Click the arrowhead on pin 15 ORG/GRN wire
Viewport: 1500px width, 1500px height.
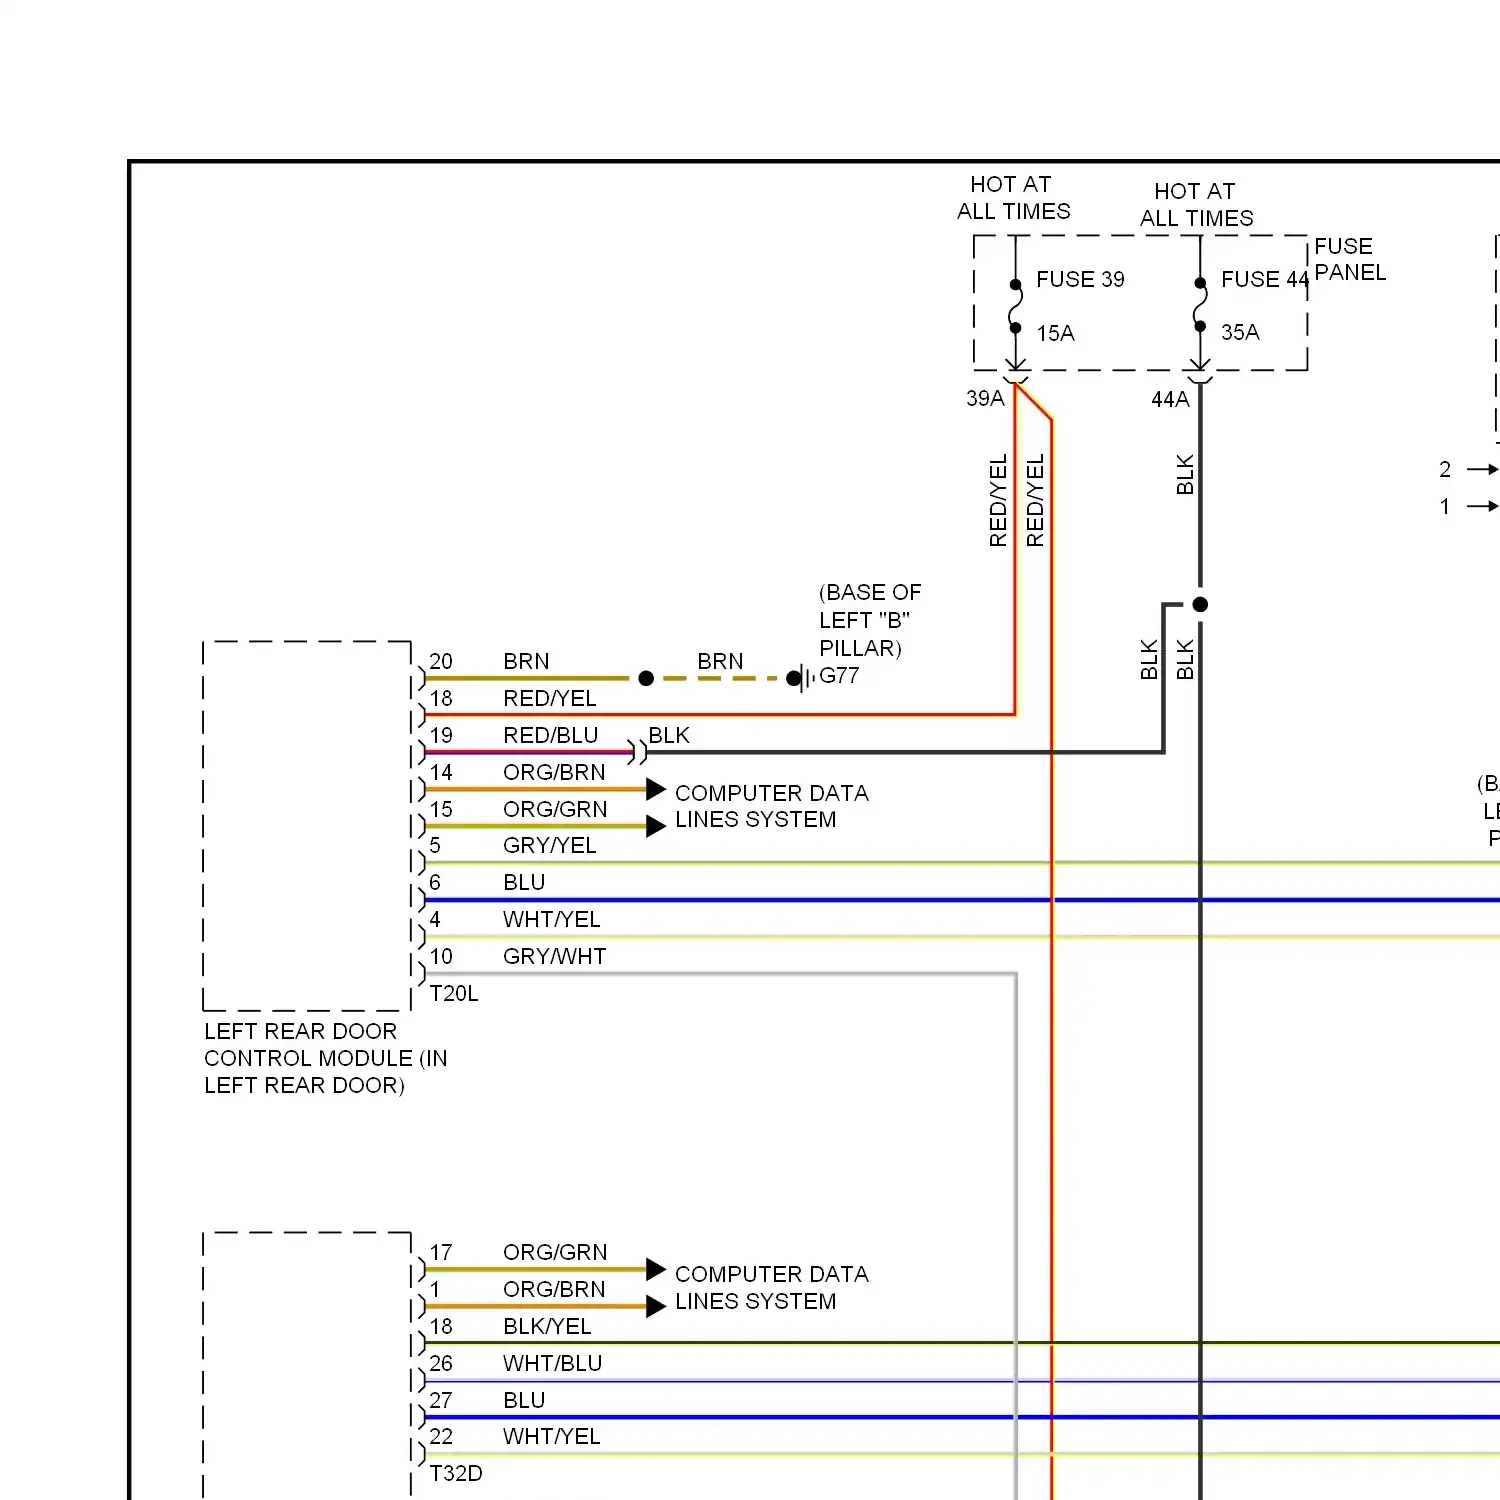pyautogui.click(x=656, y=826)
